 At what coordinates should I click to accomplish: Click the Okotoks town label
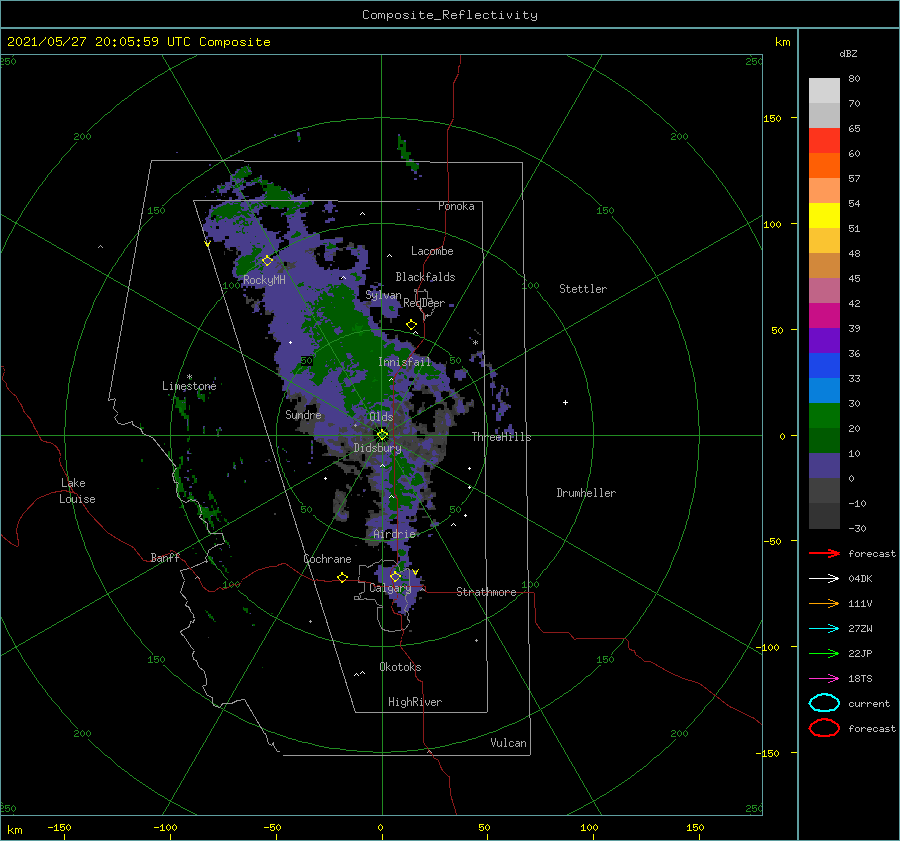pos(400,667)
